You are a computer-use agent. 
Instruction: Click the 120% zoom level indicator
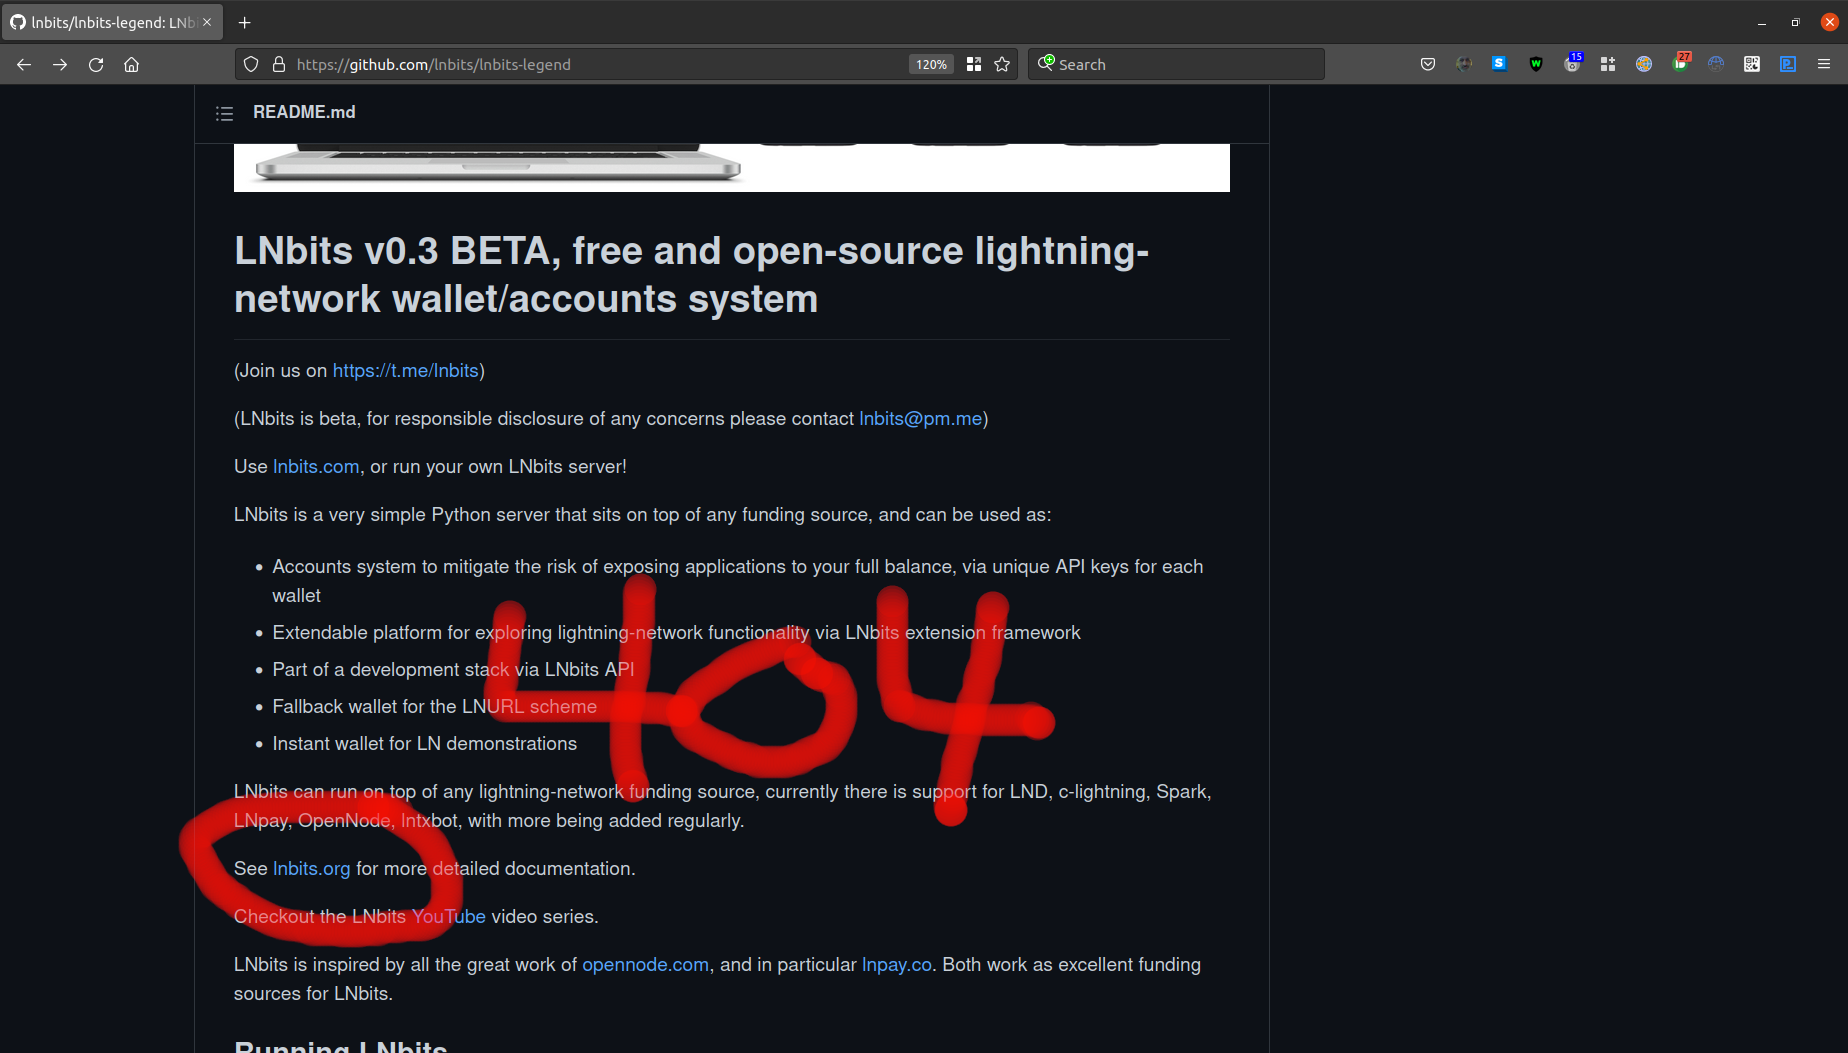[931, 64]
